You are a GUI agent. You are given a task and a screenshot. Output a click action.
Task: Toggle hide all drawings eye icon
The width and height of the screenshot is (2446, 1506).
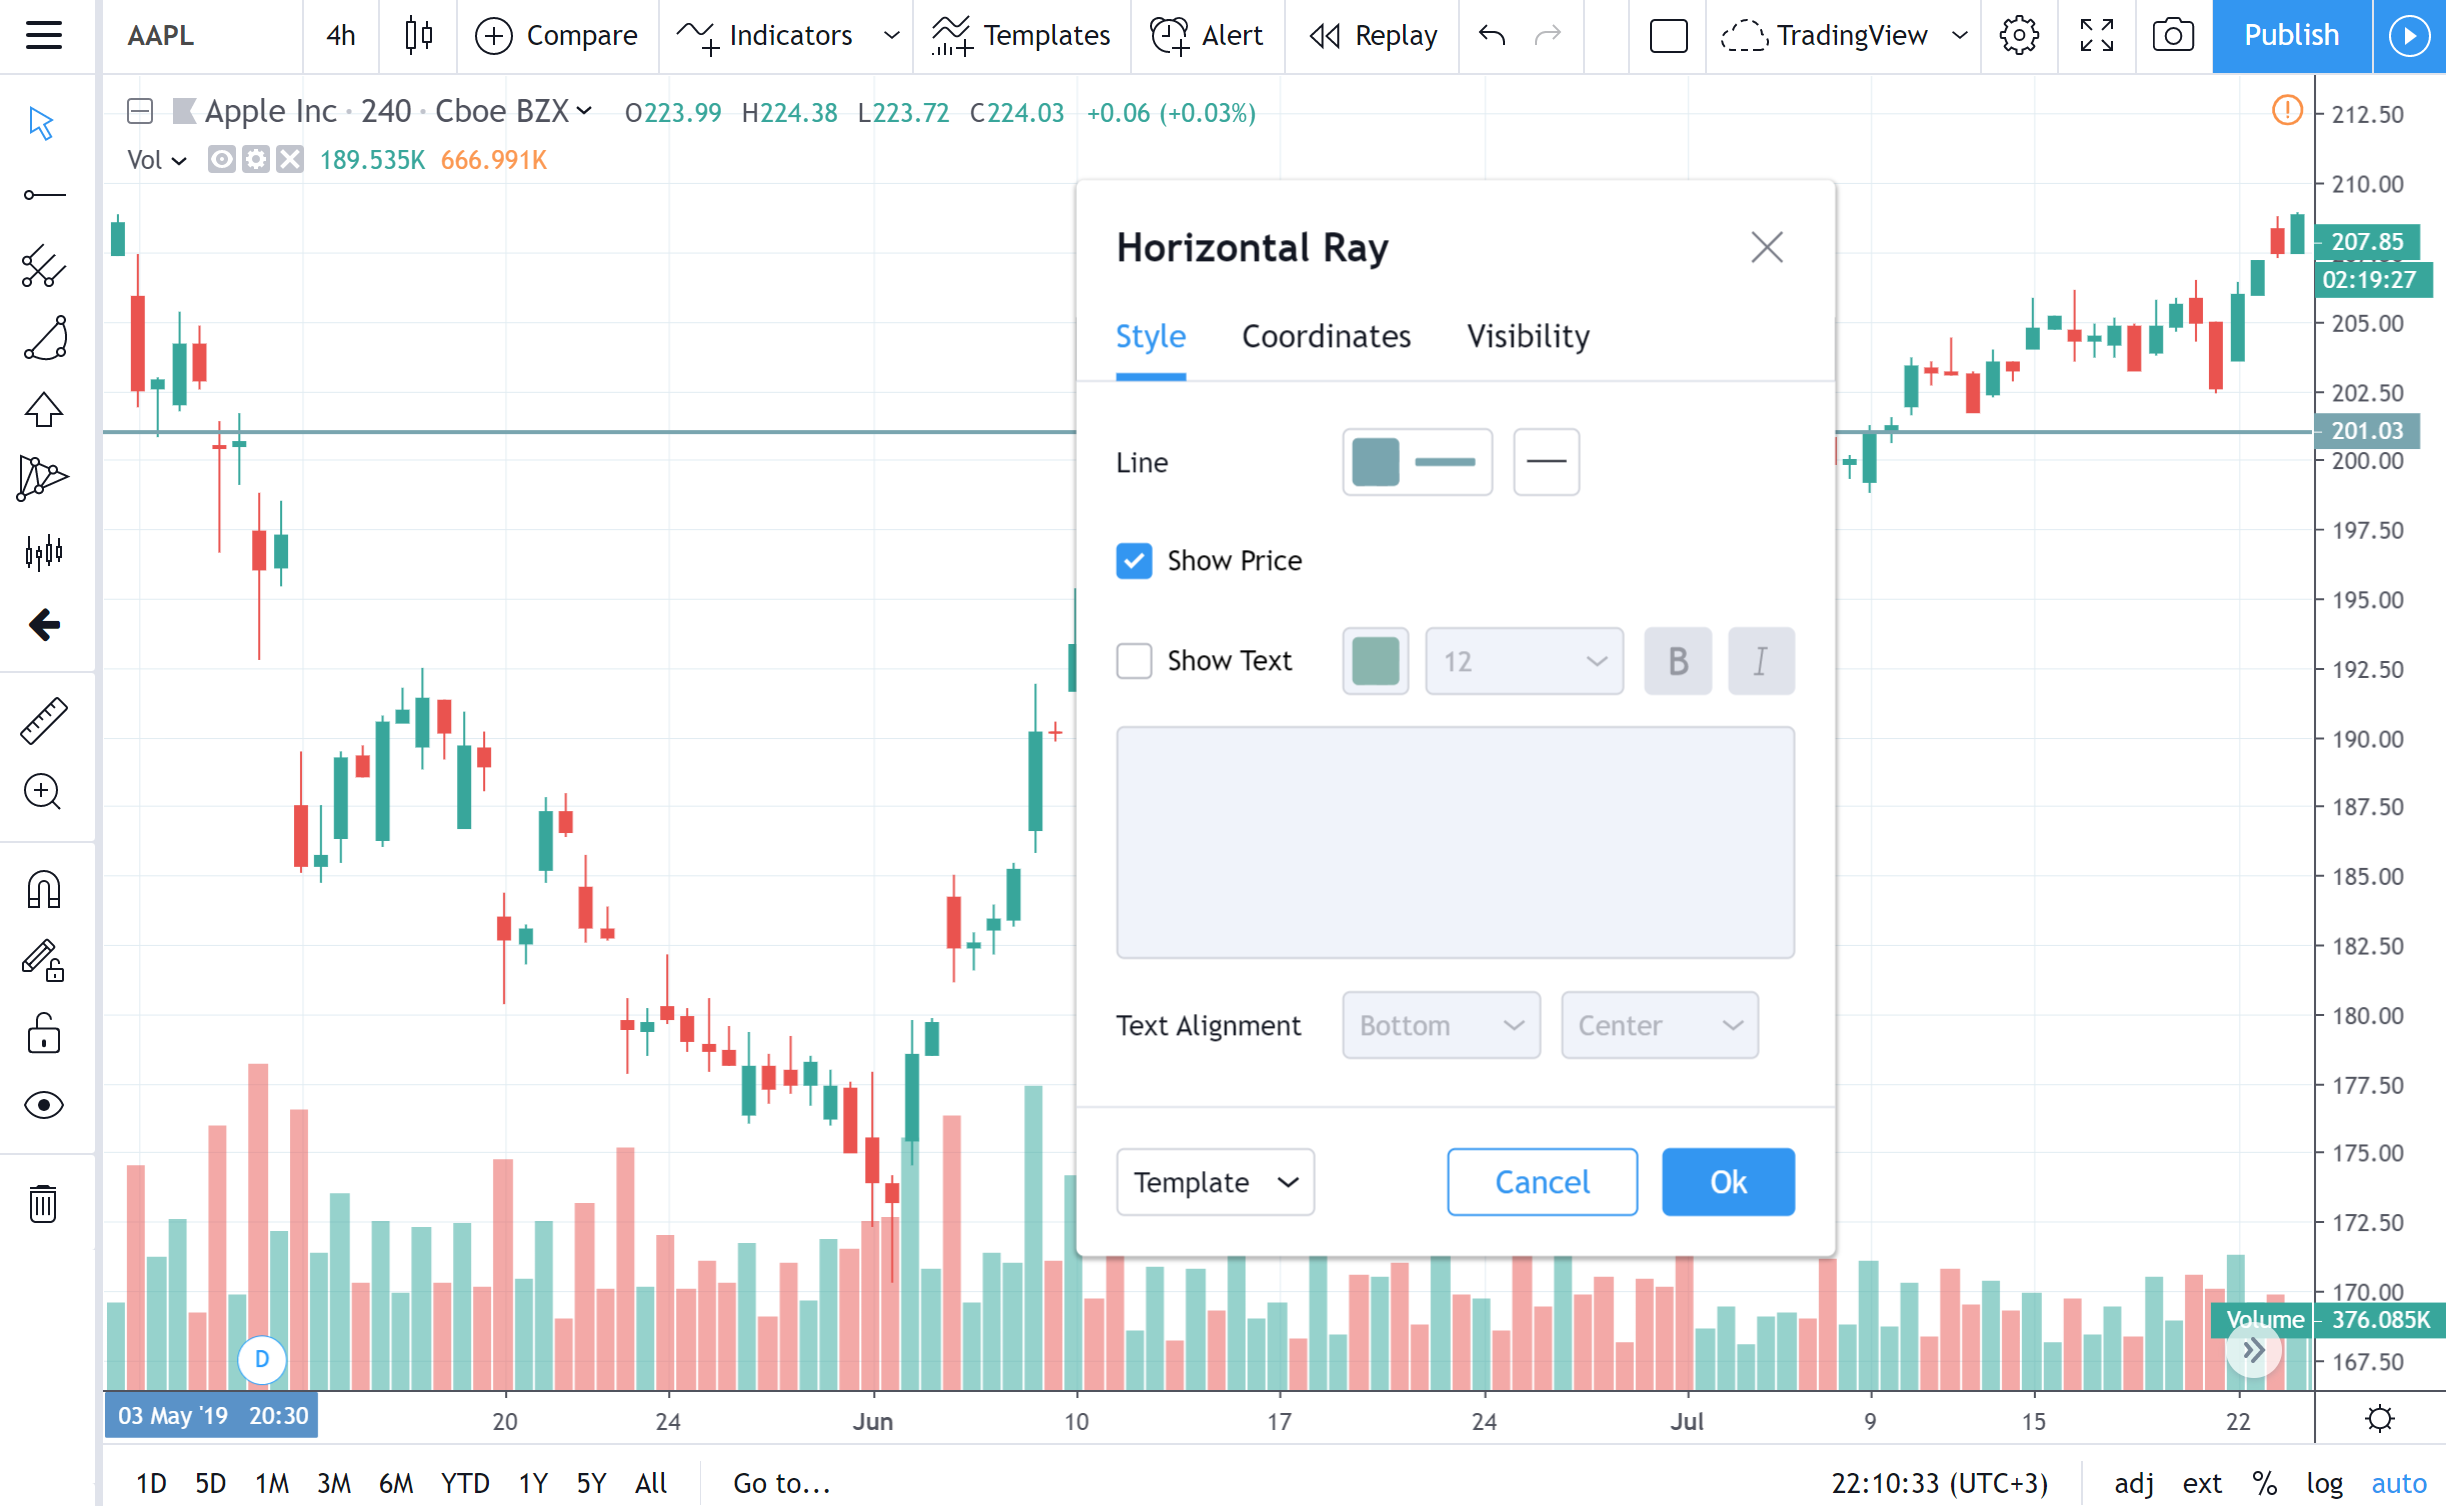pos(44,1105)
